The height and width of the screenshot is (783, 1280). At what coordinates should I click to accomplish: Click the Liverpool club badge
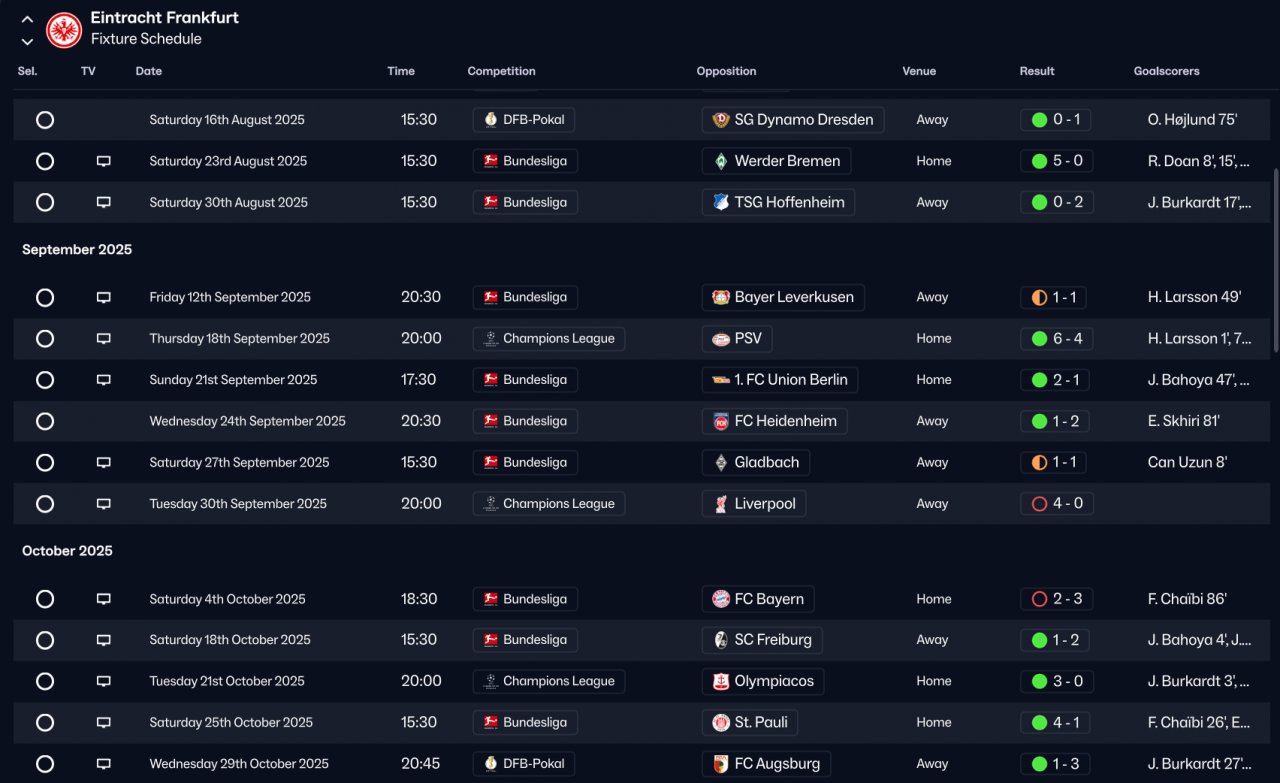(720, 504)
